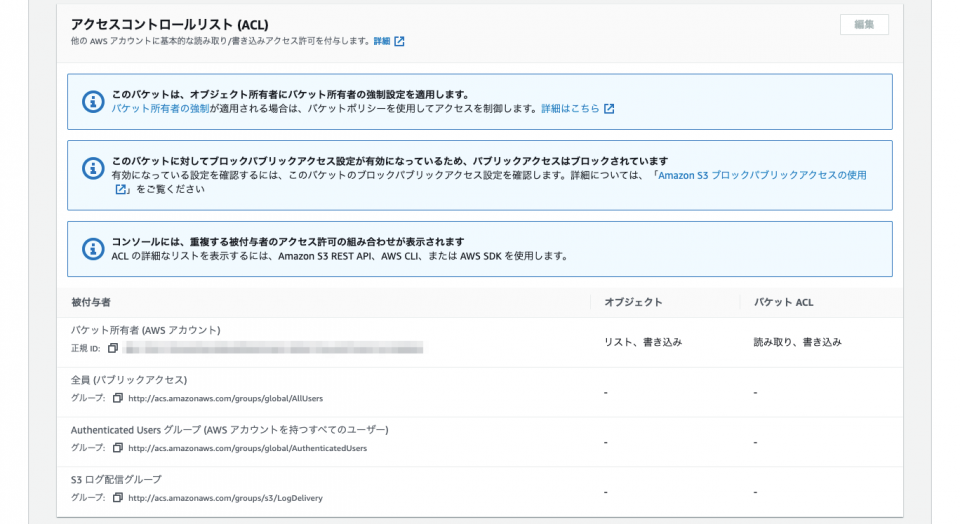The width and height of the screenshot is (960, 524).
Task: Click external-link icon after 詳細はこちら
Action: tap(609, 108)
